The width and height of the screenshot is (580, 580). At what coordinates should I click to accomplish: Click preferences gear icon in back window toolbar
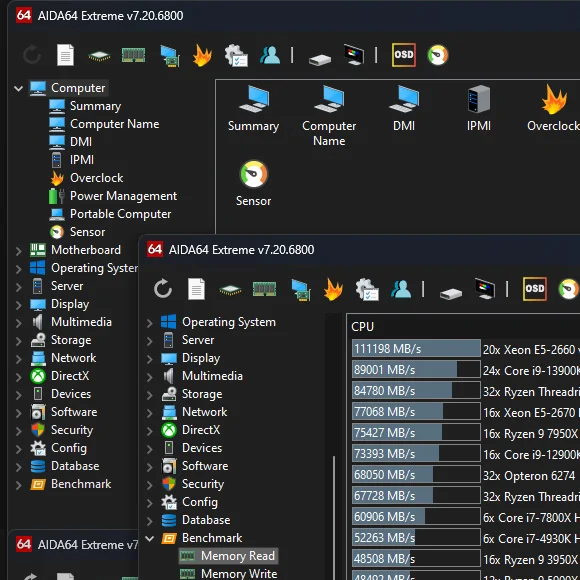pyautogui.click(x=236, y=55)
